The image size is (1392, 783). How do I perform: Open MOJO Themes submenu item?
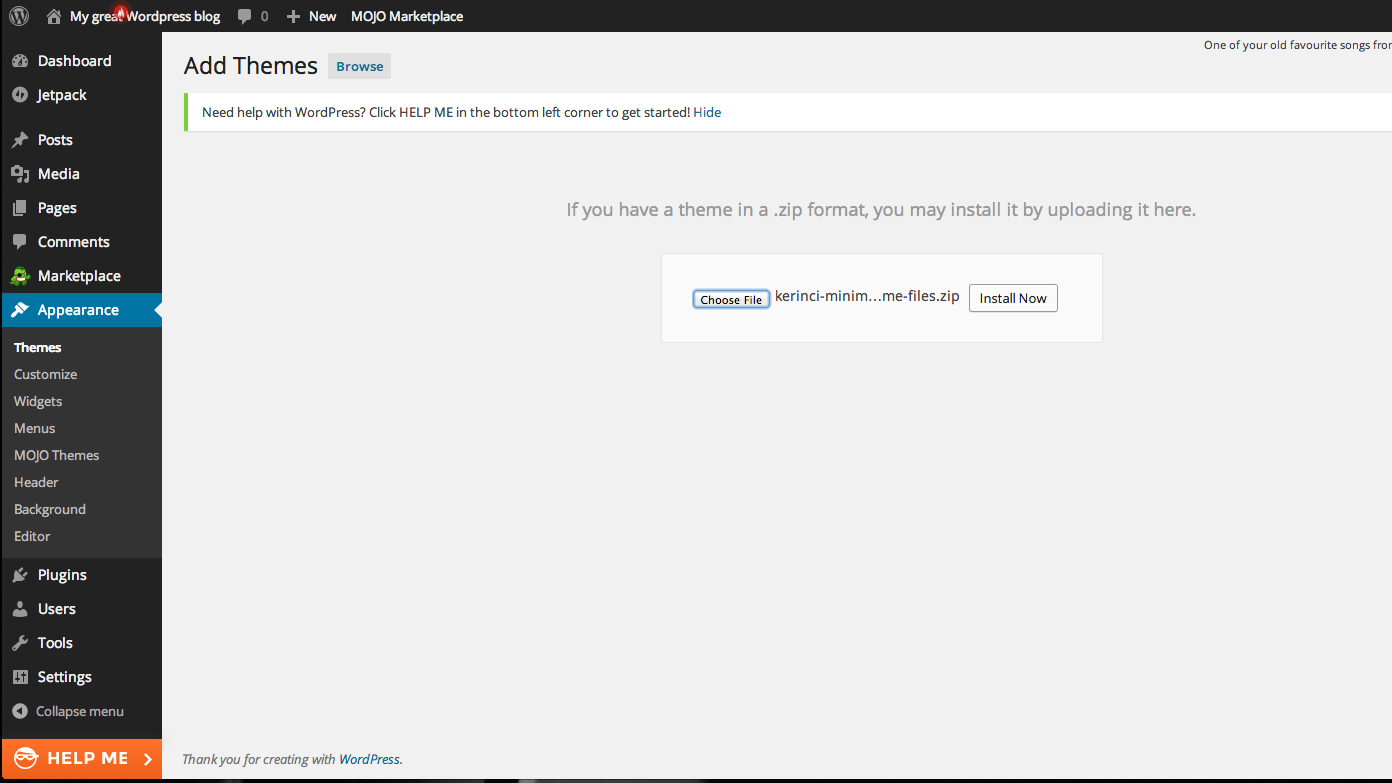click(56, 455)
